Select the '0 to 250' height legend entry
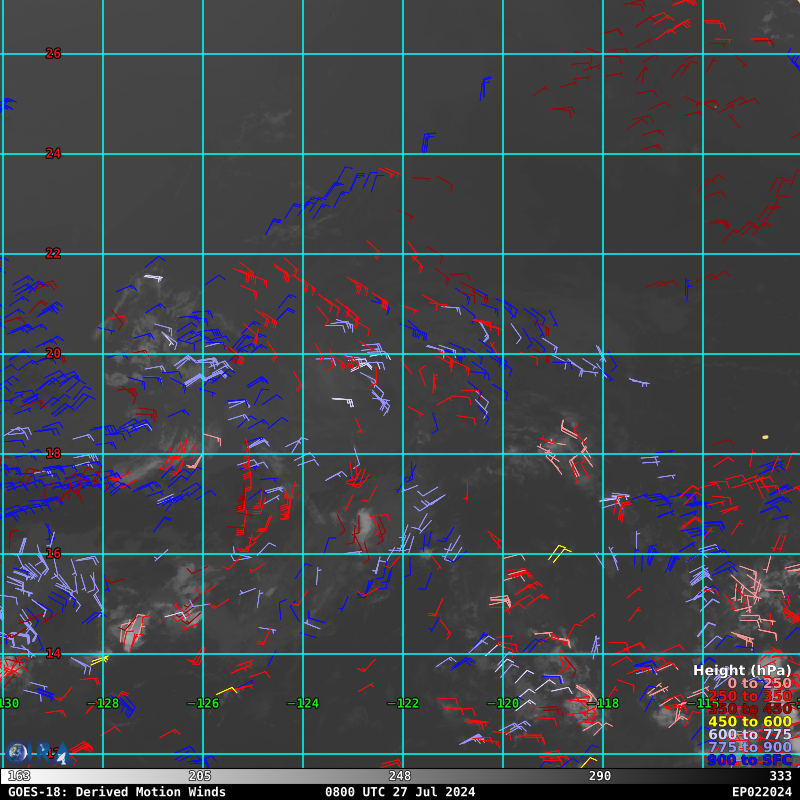800x800 pixels. click(759, 683)
